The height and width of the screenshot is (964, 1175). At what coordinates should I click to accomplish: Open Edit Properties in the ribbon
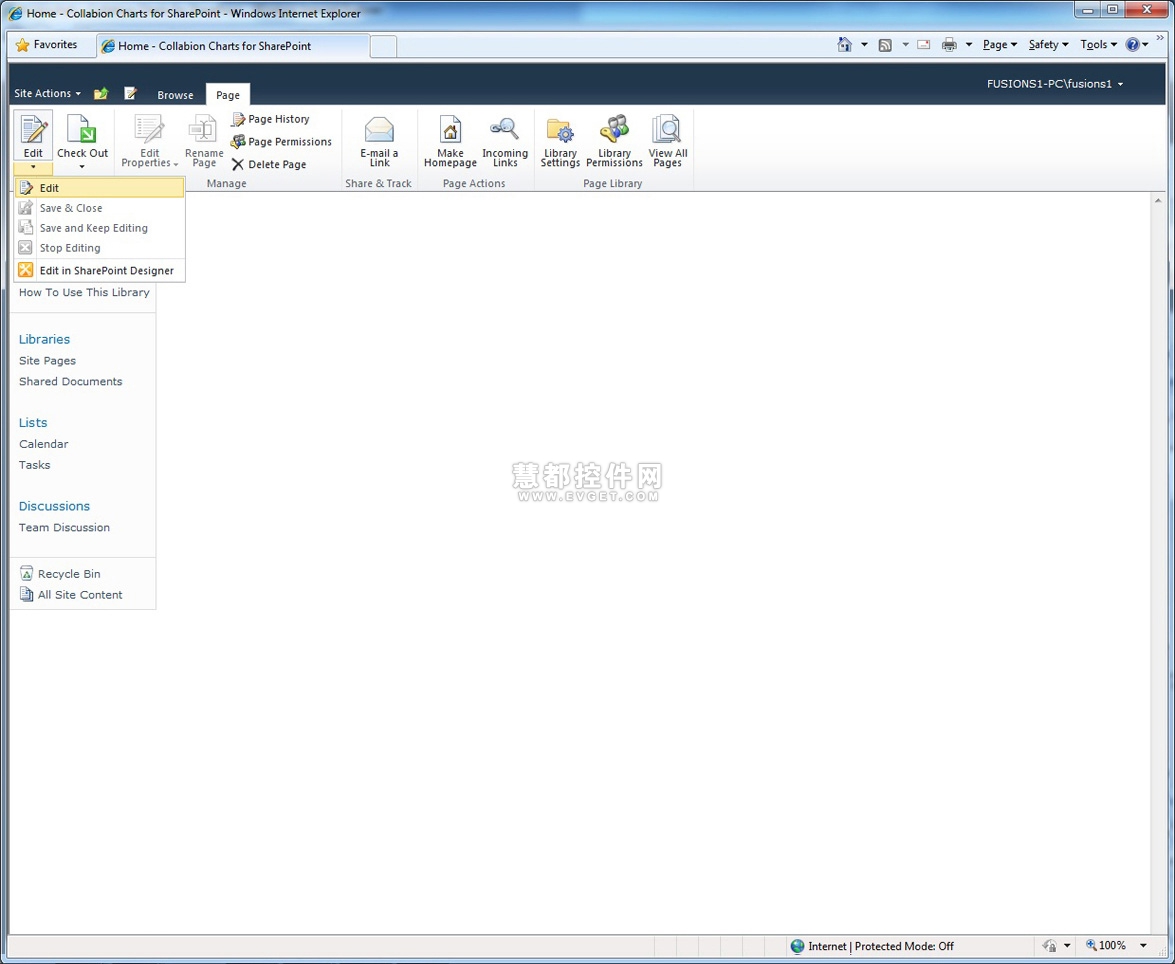(150, 141)
